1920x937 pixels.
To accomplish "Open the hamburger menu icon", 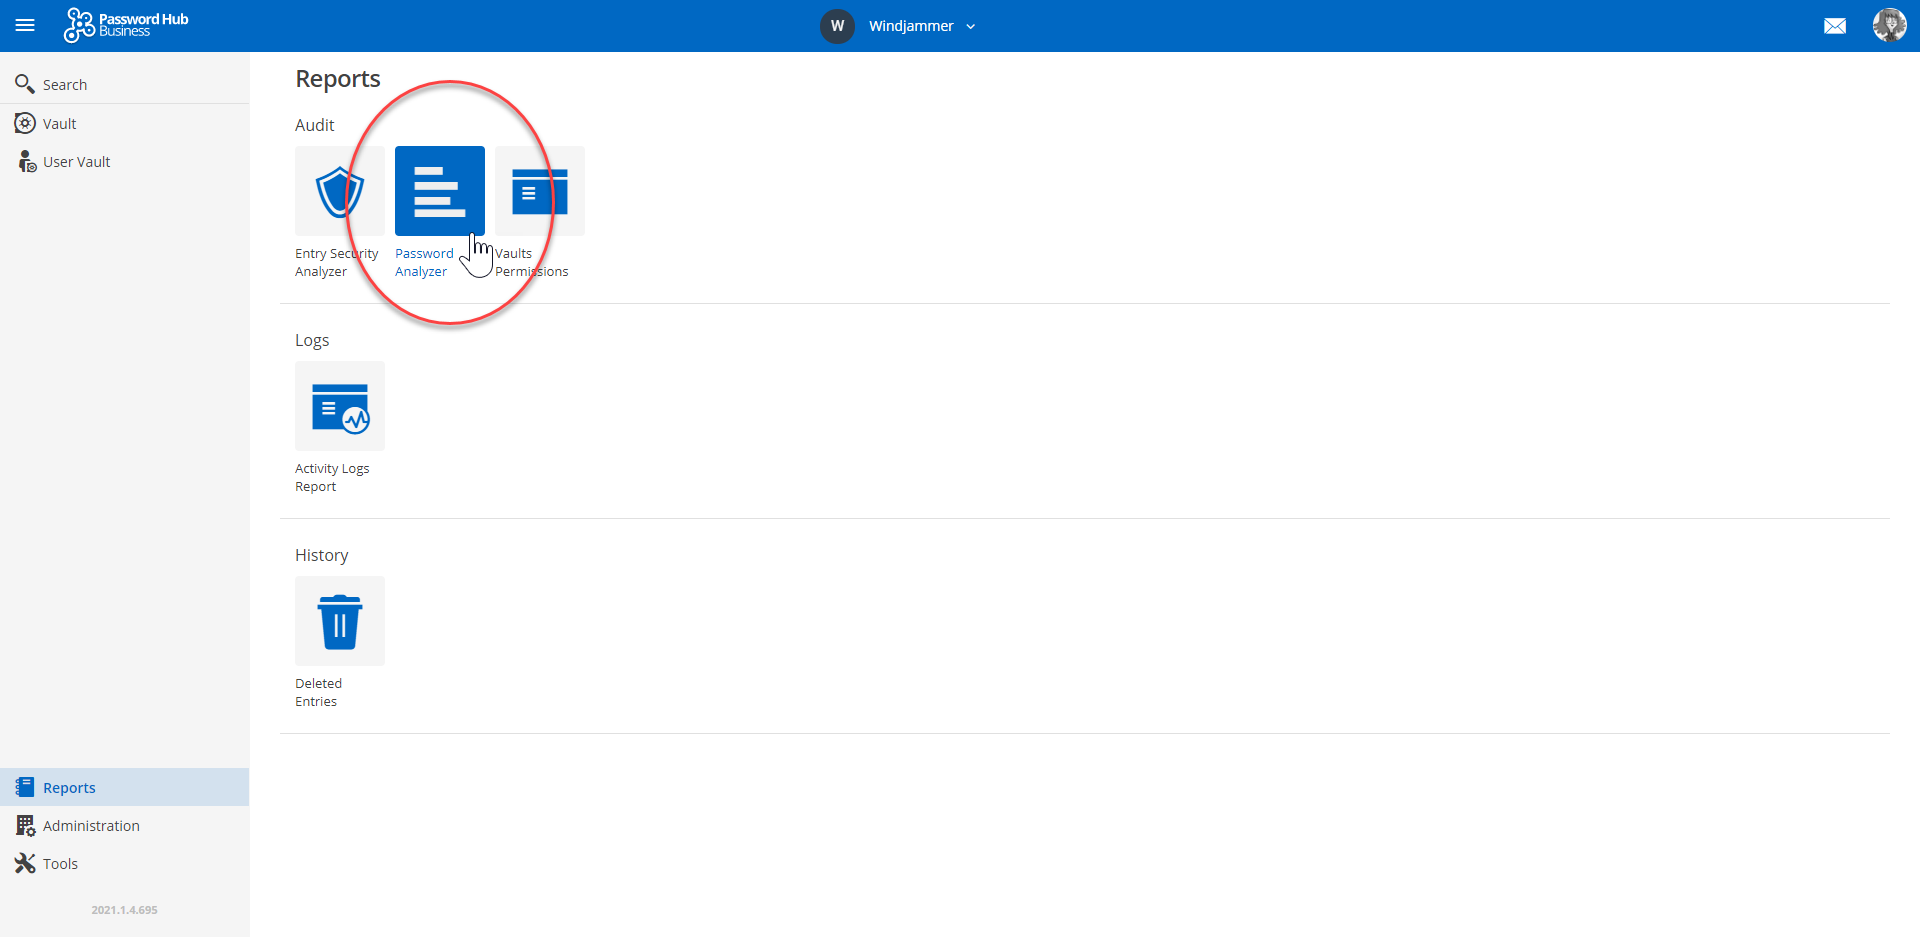I will (x=25, y=25).
